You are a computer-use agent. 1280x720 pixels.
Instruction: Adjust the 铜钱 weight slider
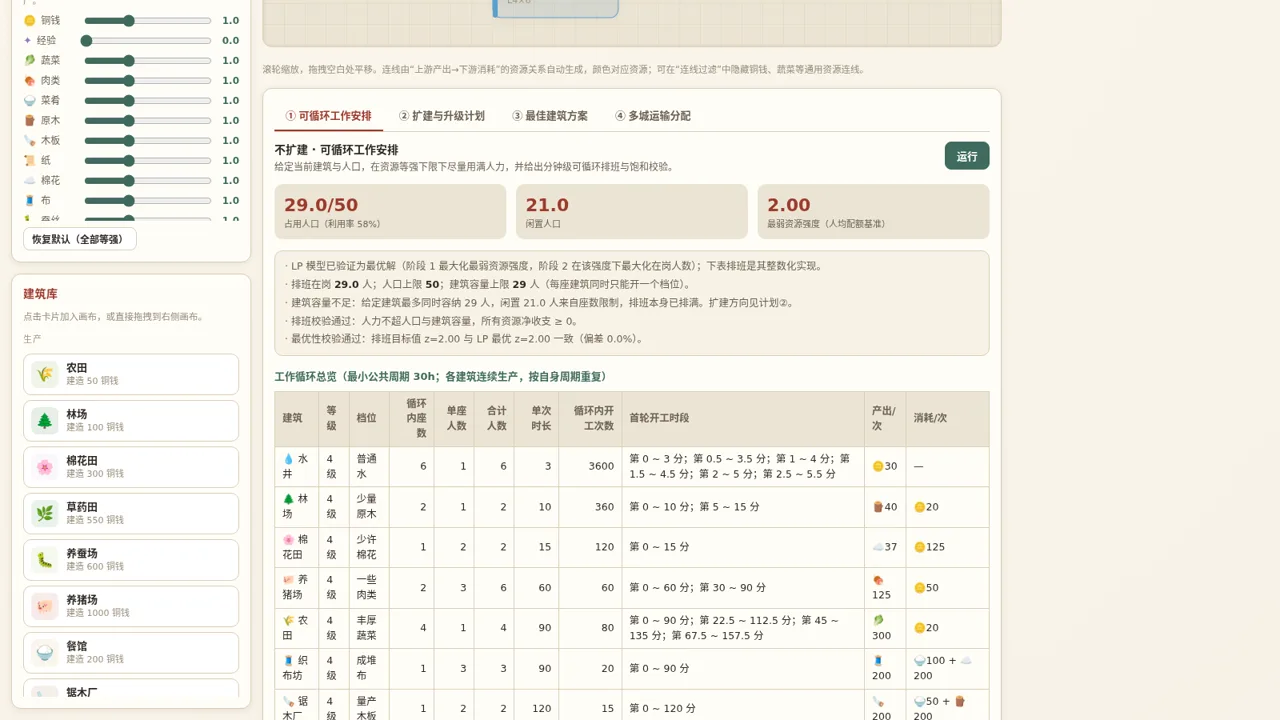(148, 20)
